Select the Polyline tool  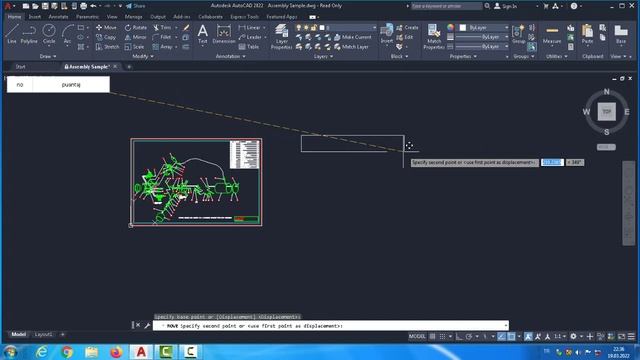tap(29, 33)
